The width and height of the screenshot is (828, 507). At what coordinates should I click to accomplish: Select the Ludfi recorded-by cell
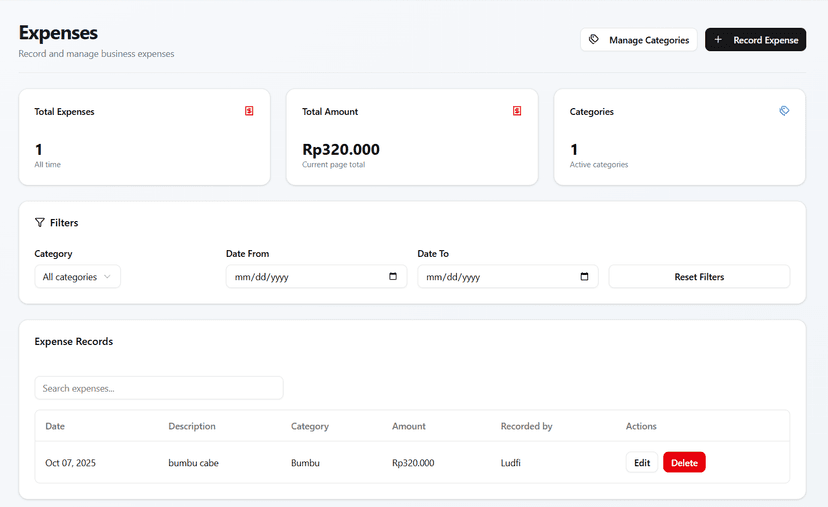pyautogui.click(x=511, y=463)
